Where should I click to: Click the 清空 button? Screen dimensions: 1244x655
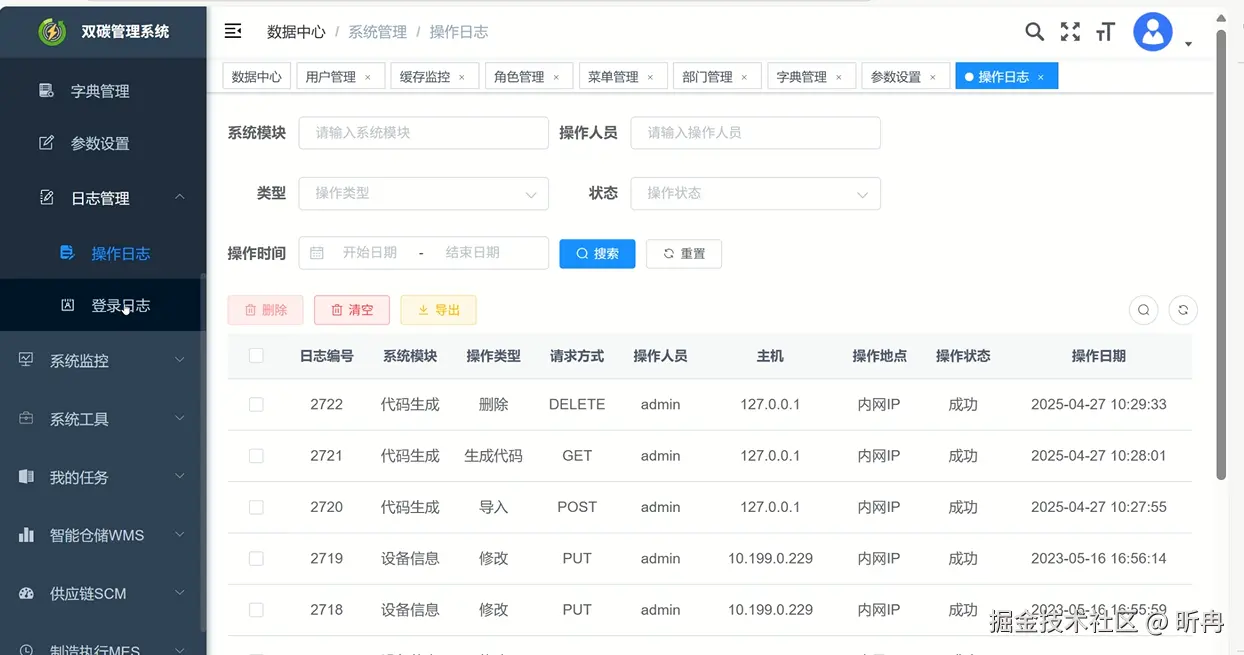tap(351, 310)
